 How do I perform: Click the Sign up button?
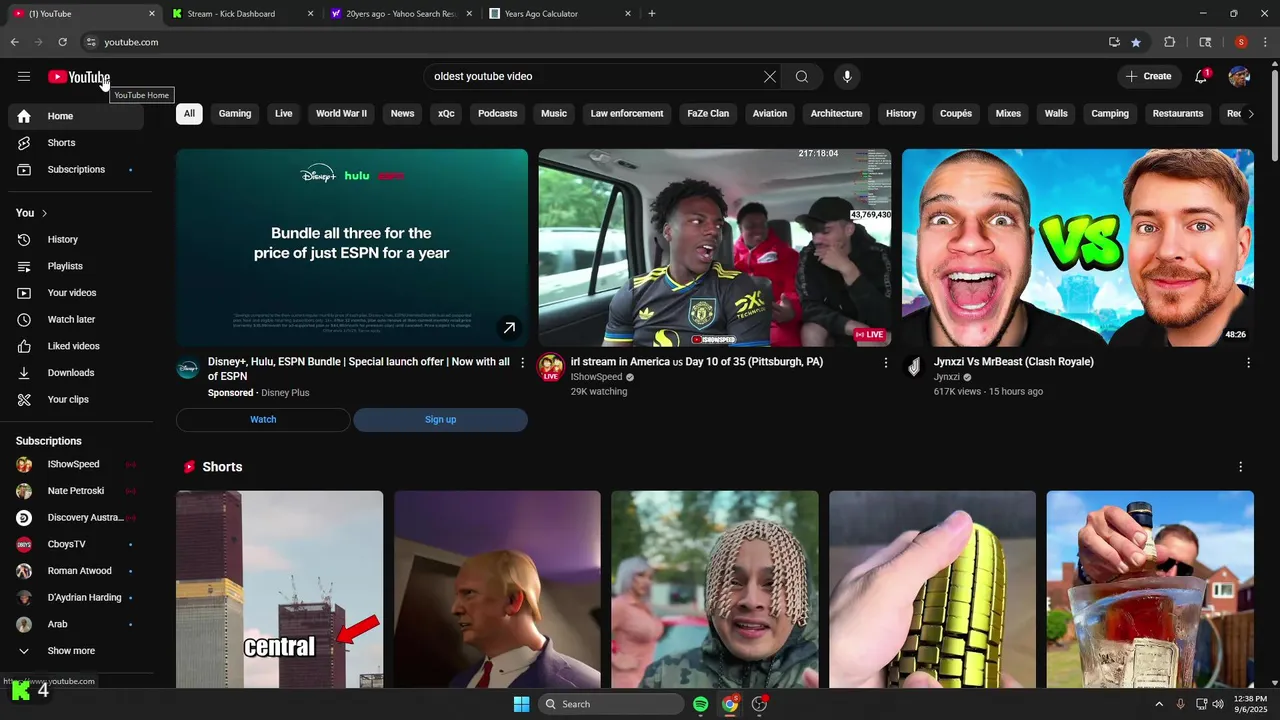pyautogui.click(x=440, y=420)
